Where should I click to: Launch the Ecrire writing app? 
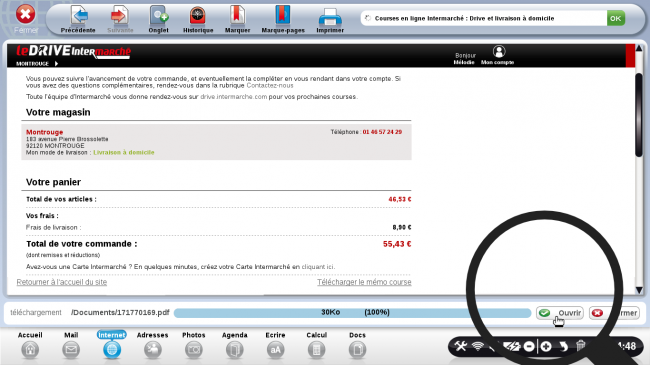click(x=275, y=345)
